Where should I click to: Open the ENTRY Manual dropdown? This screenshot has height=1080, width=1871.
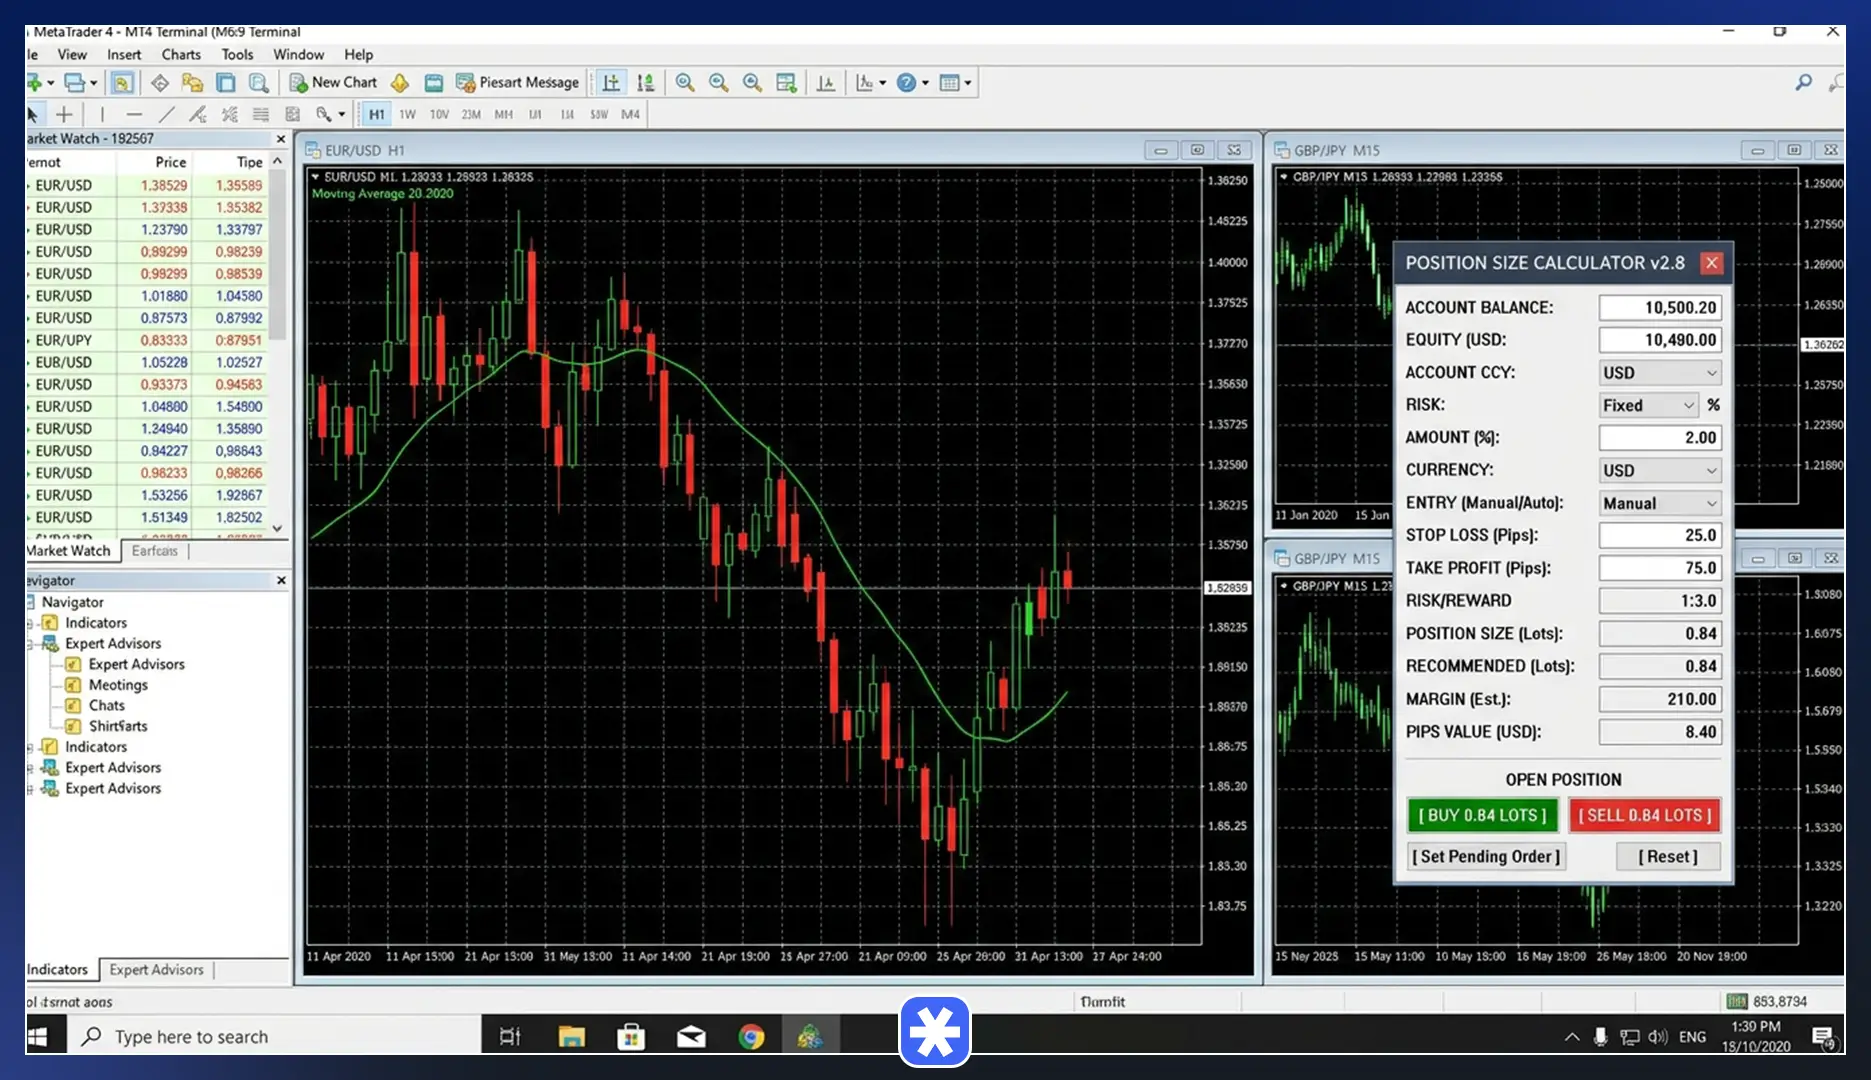(x=1660, y=503)
